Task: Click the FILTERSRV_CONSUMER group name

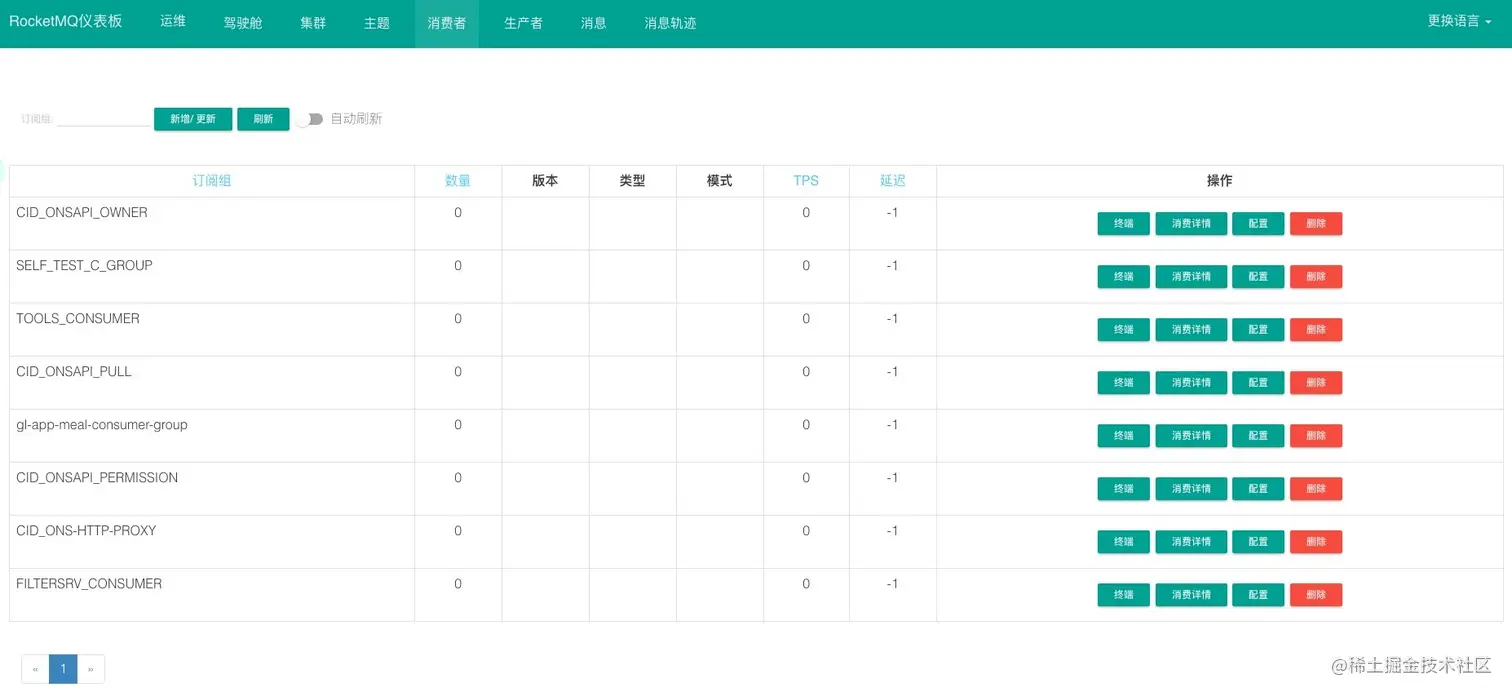Action: [89, 584]
